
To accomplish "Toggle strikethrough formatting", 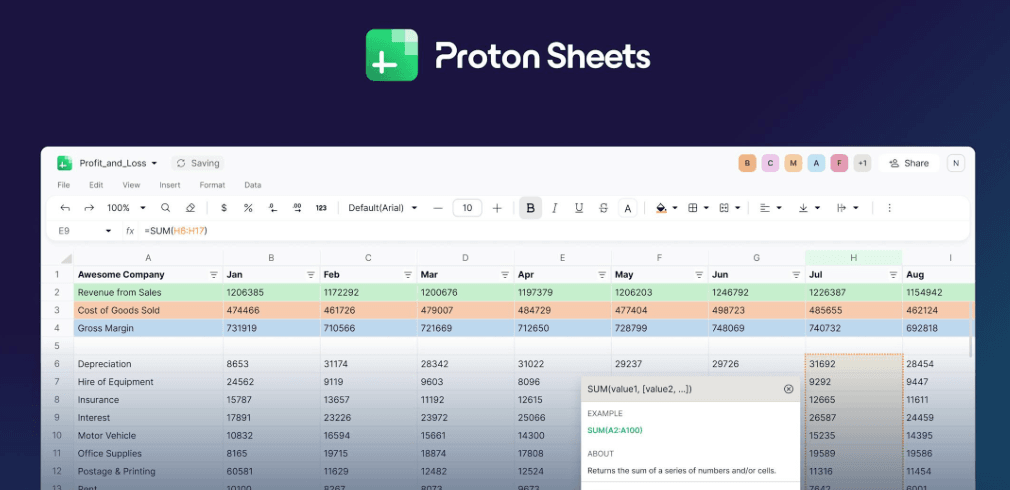I will (x=604, y=208).
